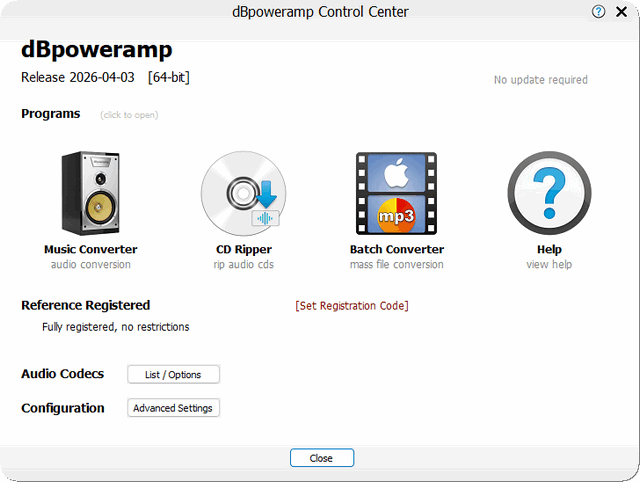
Task: Click the small help icon in title bar
Action: (599, 12)
